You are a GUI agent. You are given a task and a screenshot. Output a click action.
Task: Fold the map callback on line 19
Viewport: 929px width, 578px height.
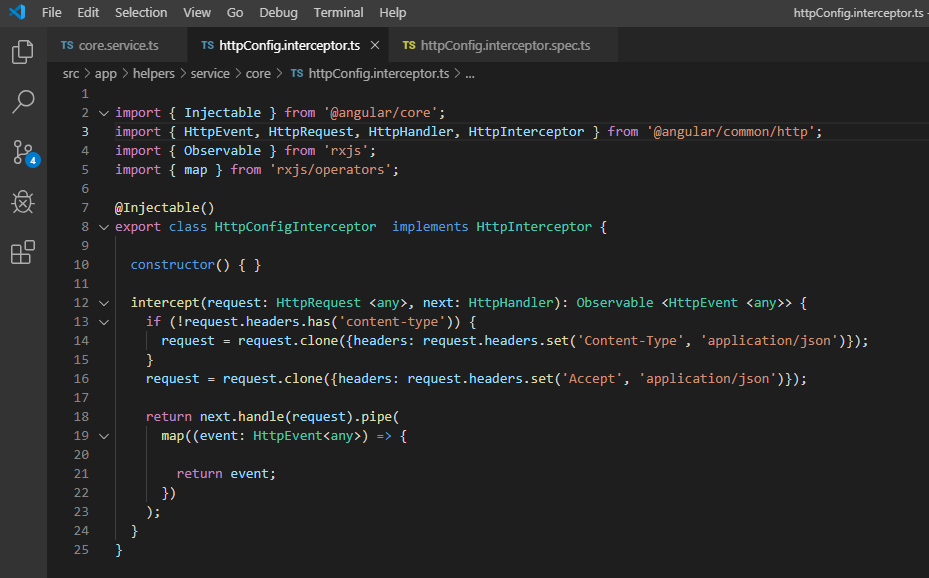point(103,436)
